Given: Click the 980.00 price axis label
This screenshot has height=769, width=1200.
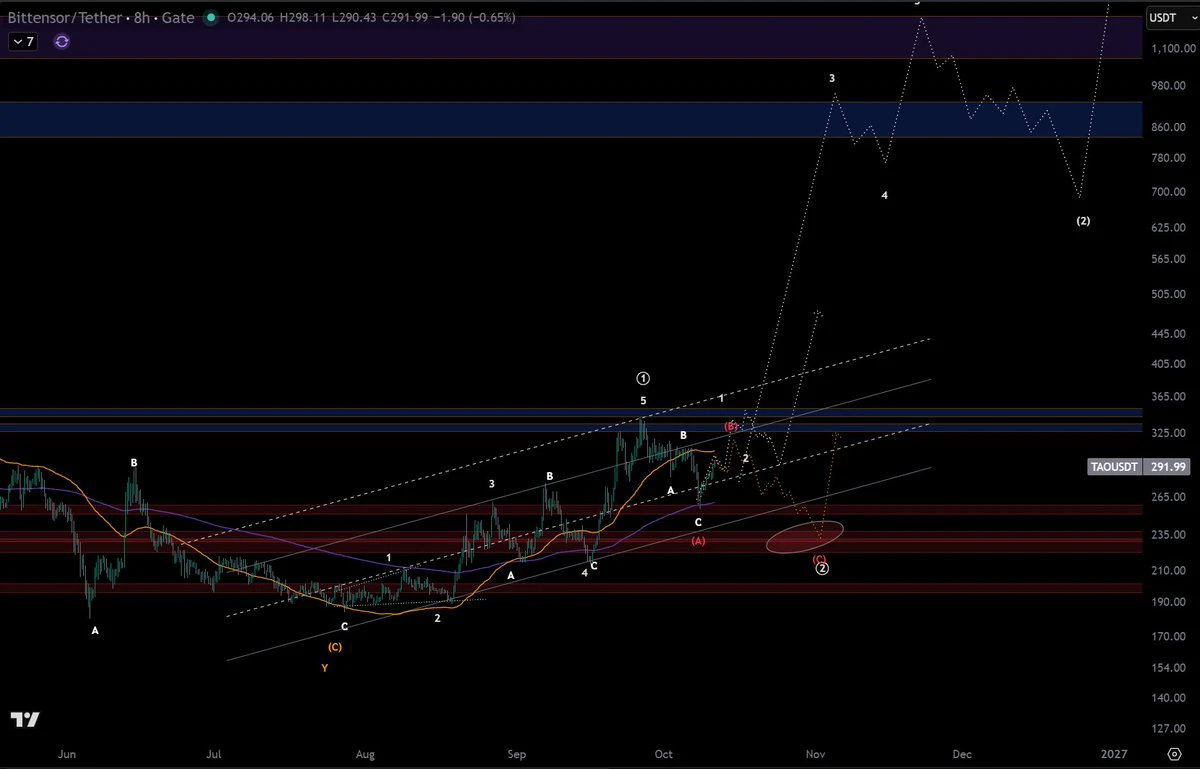Looking at the screenshot, I should pyautogui.click(x=1167, y=87).
